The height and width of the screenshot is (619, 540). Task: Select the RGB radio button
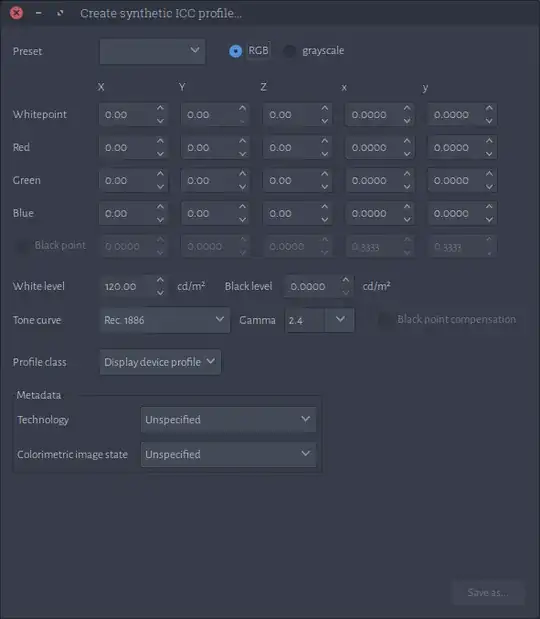[x=236, y=51]
